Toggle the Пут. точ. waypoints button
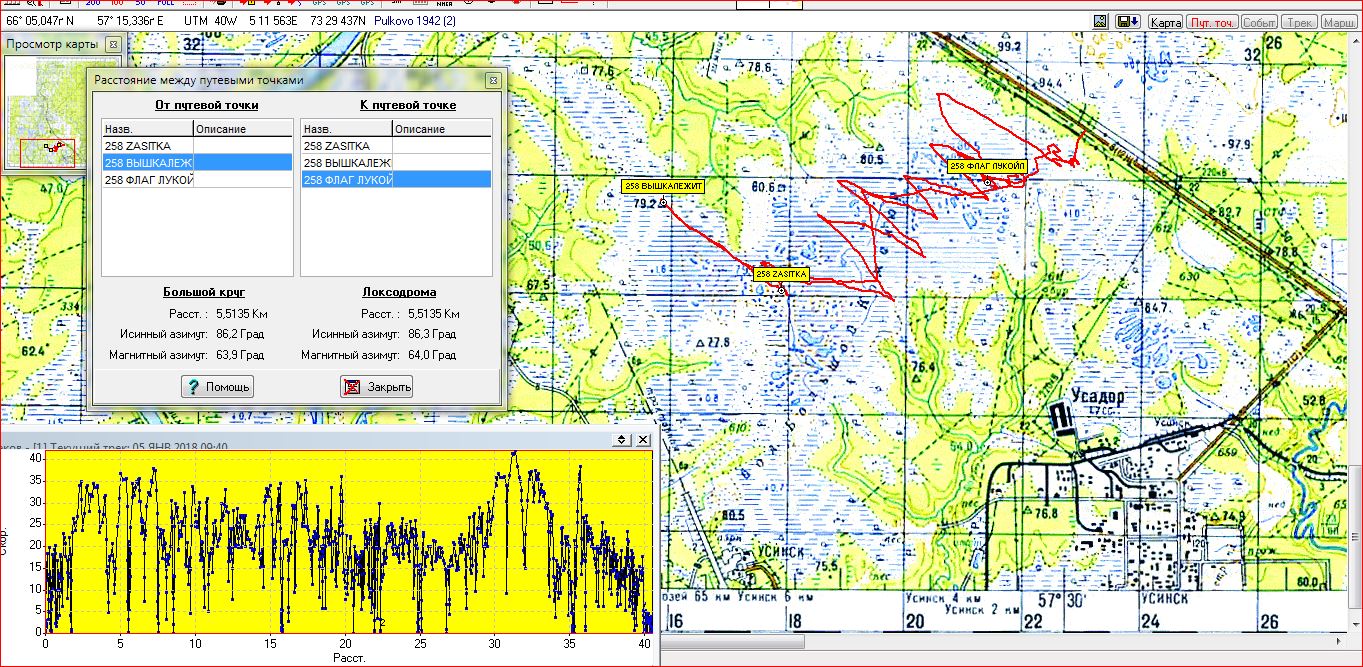Image resolution: width=1363 pixels, height=667 pixels. tap(1212, 22)
